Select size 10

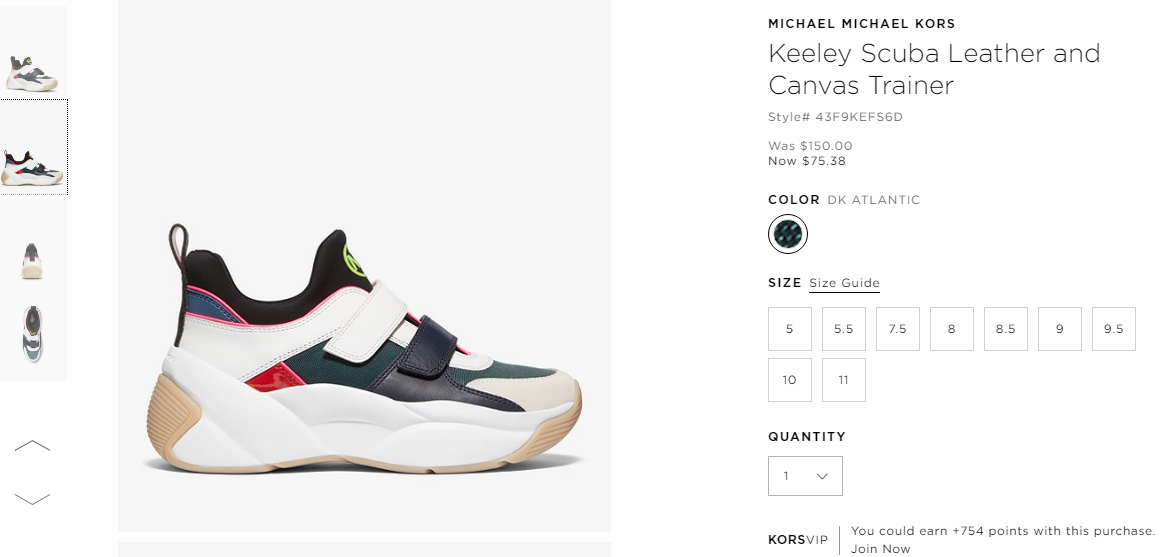[x=790, y=380]
